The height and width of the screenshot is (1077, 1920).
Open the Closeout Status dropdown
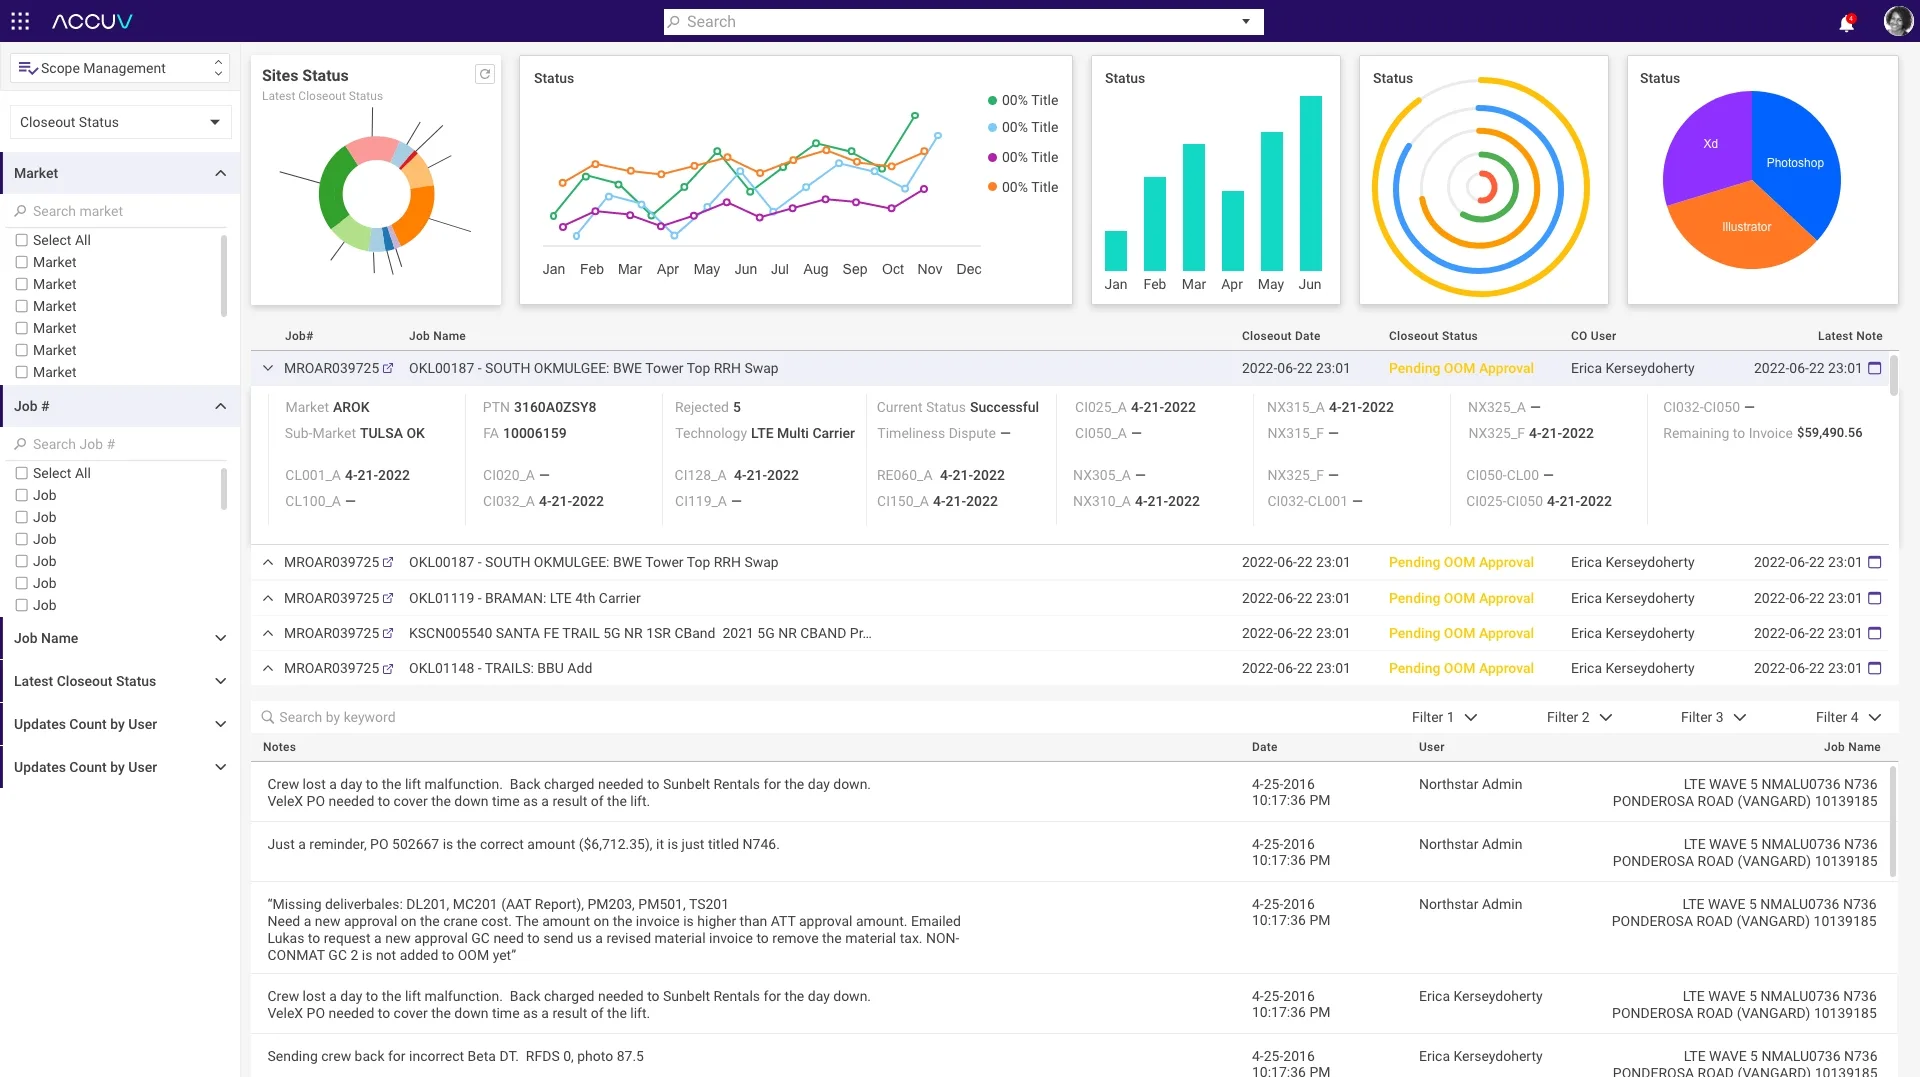pyautogui.click(x=120, y=122)
